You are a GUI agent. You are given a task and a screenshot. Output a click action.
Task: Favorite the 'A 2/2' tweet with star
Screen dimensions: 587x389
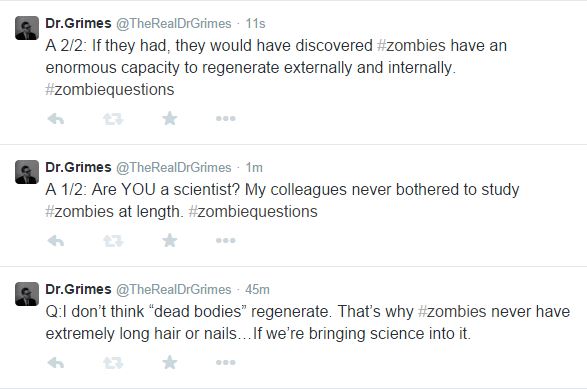coord(170,118)
